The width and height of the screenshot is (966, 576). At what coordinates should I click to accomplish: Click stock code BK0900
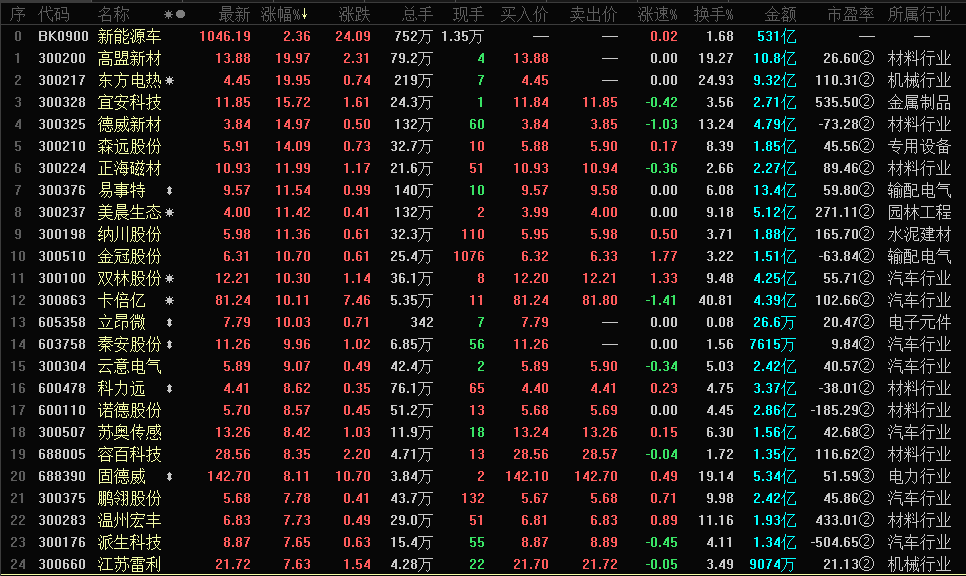(63, 36)
